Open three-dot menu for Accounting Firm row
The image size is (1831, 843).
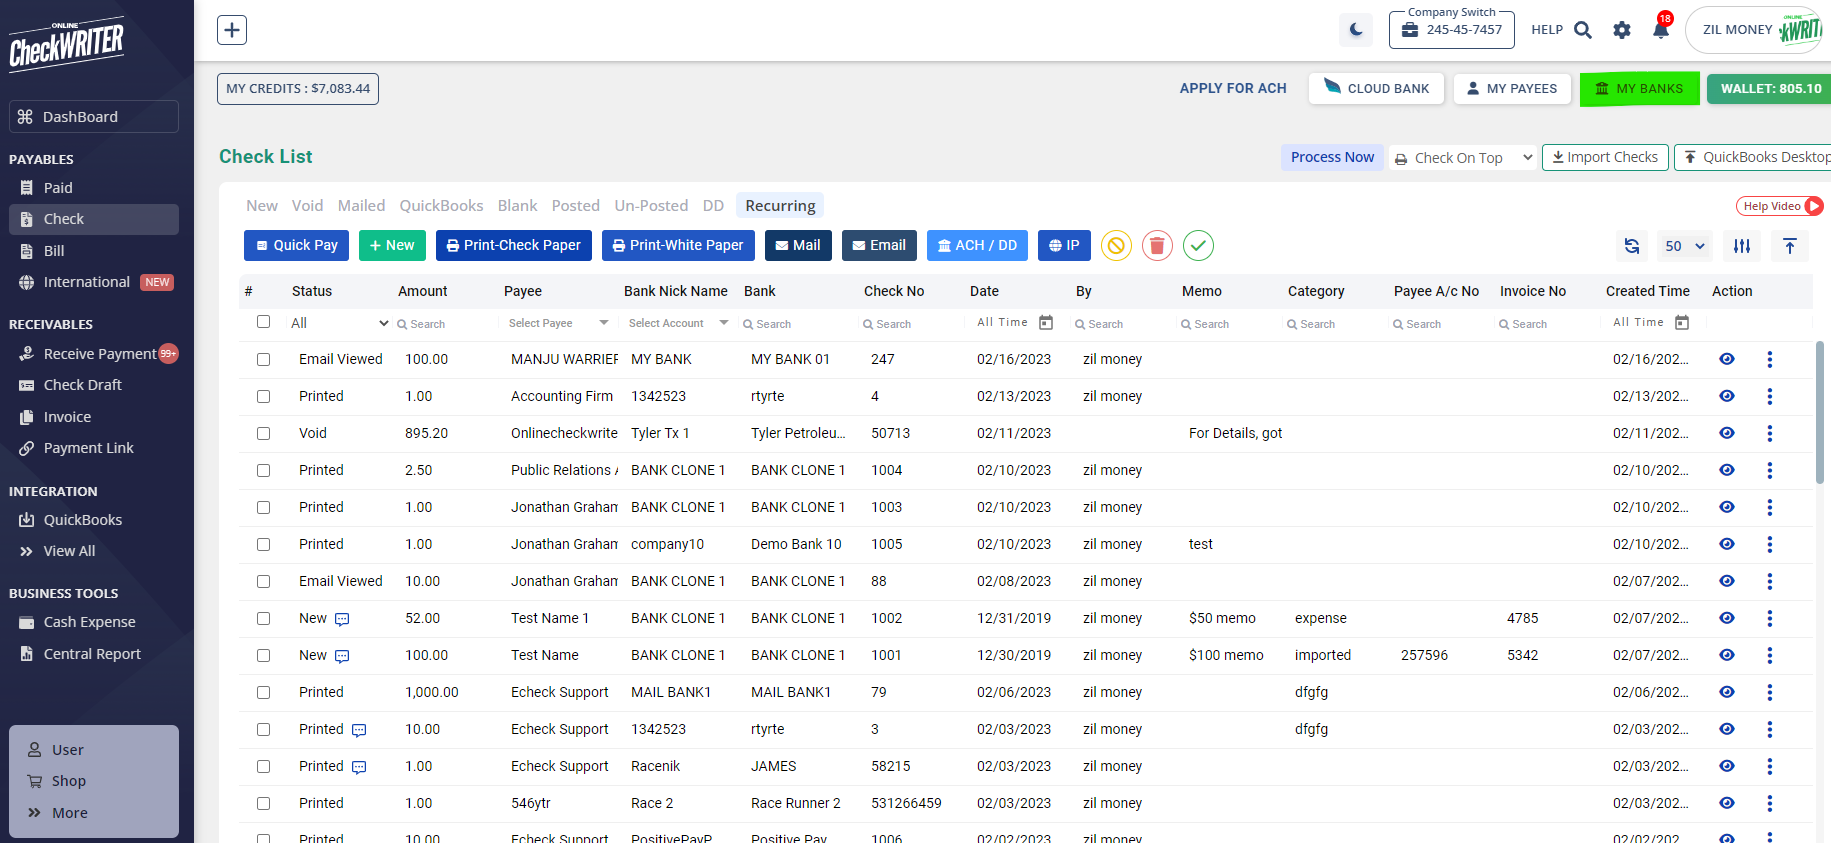point(1769,396)
